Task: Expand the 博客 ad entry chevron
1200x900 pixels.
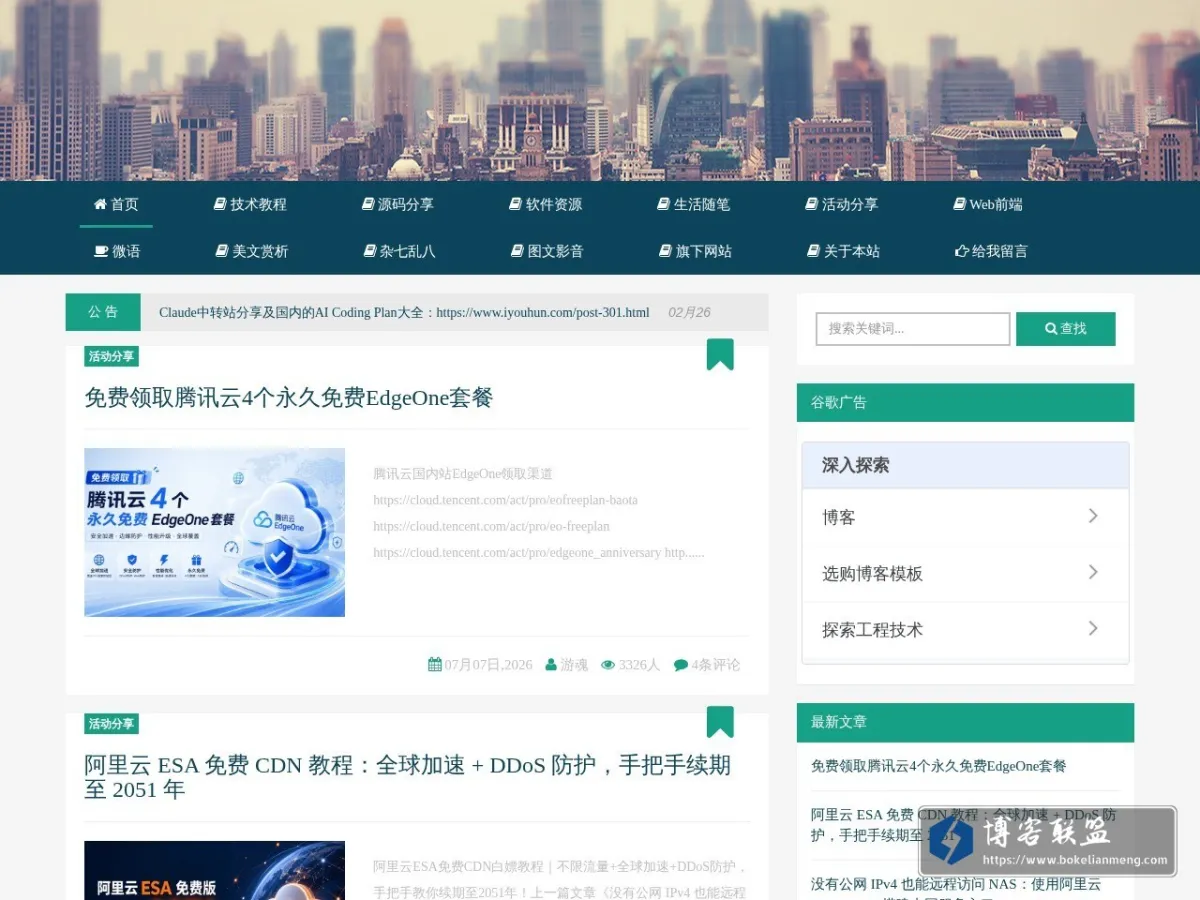Action: pyautogui.click(x=1093, y=516)
